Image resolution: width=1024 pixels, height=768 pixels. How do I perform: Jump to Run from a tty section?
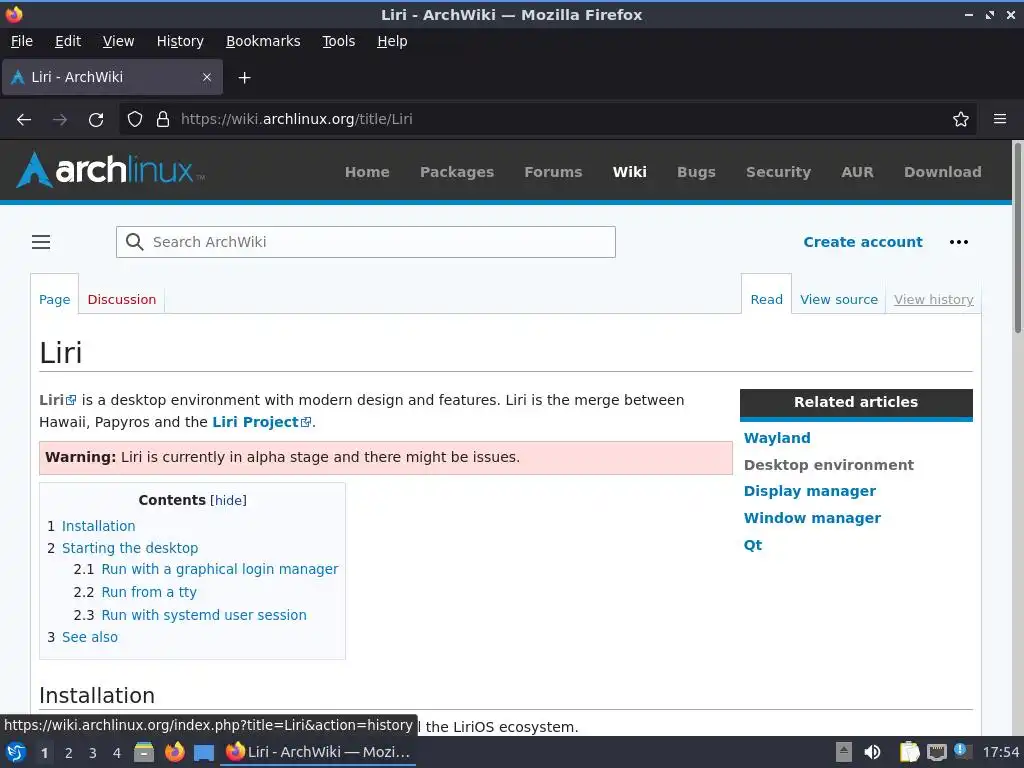pos(149,592)
